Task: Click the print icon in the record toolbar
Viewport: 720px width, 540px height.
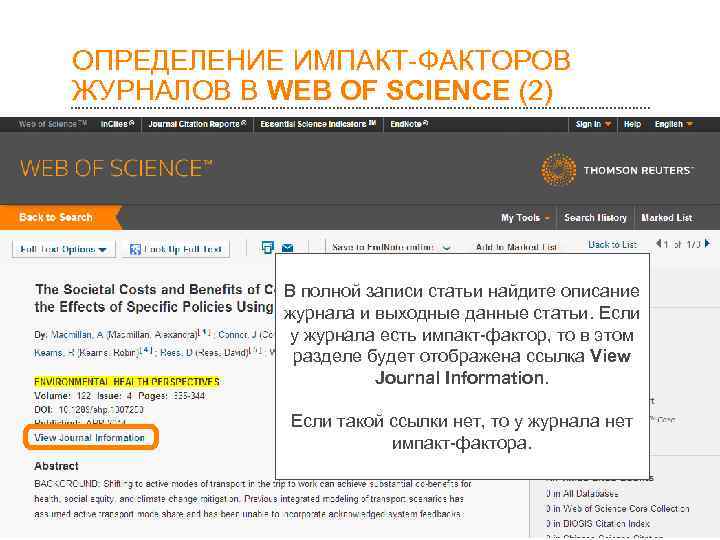Action: coord(267,248)
